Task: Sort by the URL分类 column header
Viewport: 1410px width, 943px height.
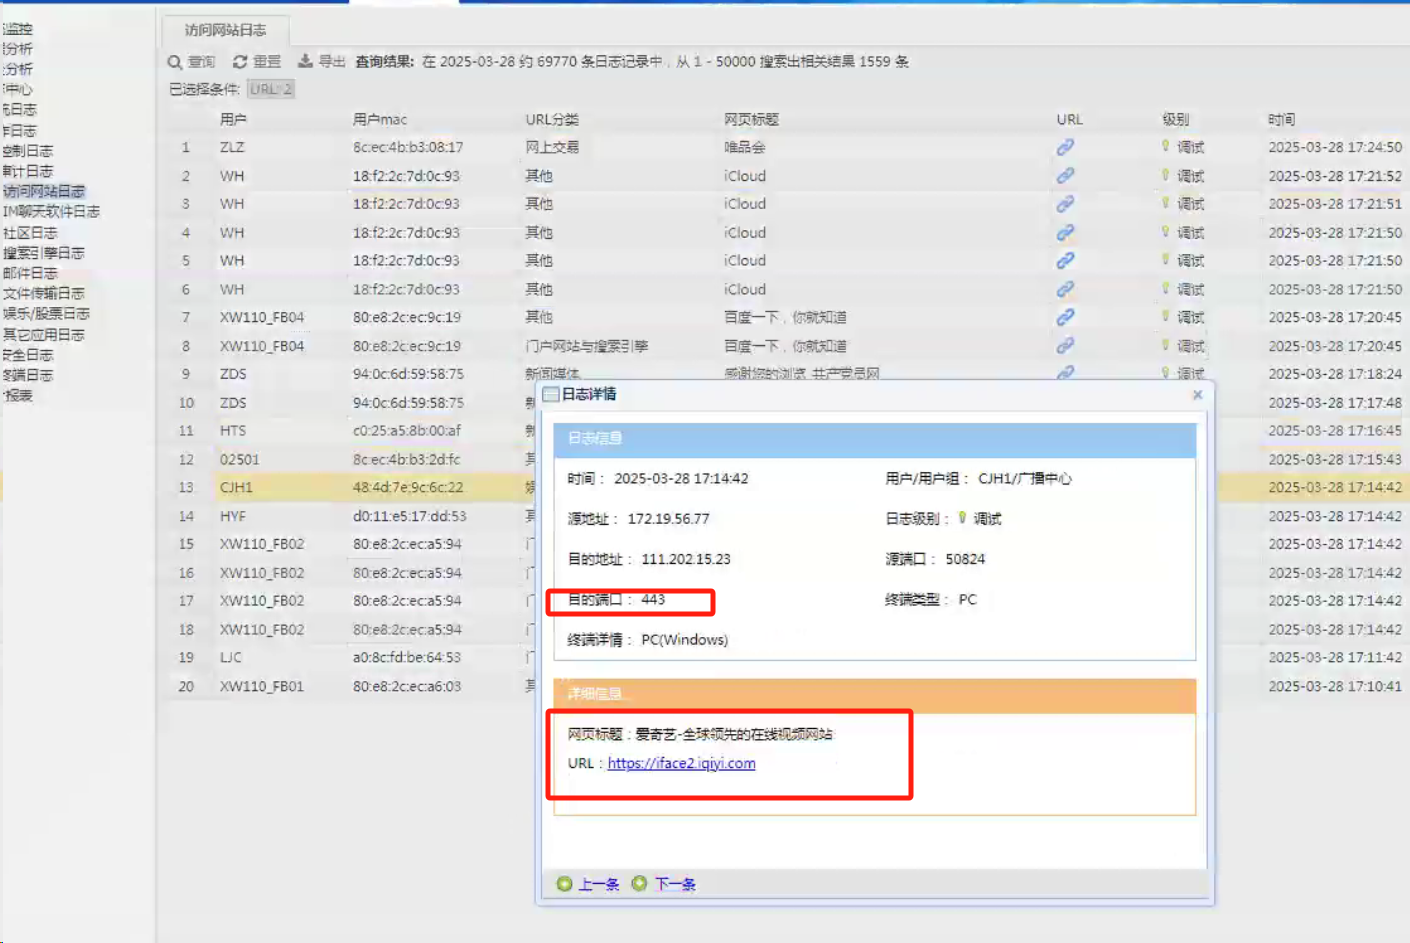Action: coord(552,119)
